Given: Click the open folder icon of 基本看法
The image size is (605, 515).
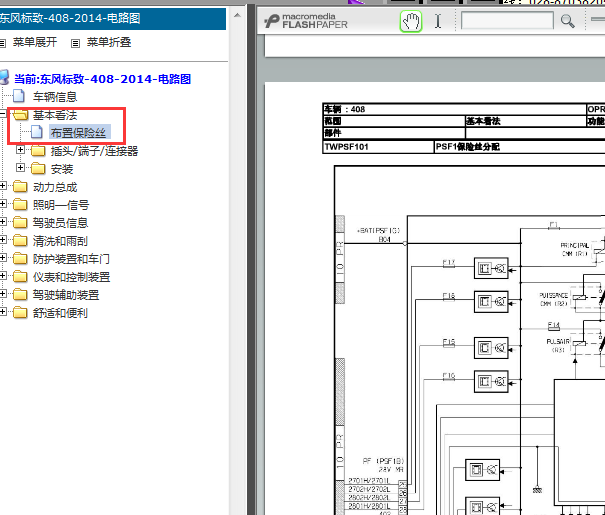Looking at the screenshot, I should (20, 115).
